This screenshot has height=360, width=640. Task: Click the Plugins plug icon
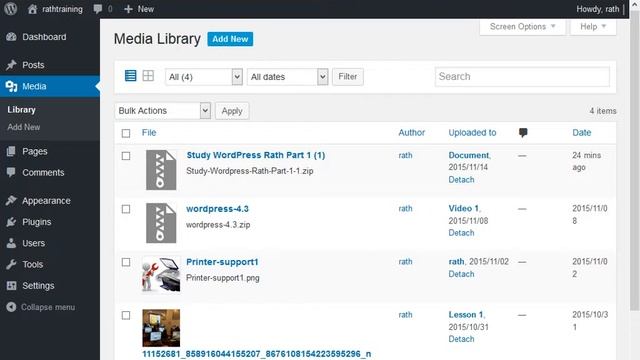11,222
